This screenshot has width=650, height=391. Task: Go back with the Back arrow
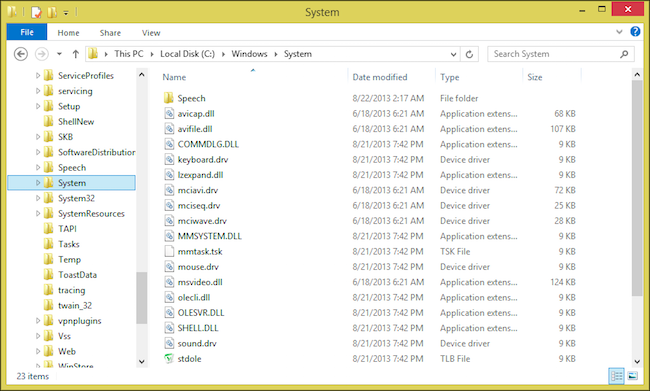[x=21, y=54]
